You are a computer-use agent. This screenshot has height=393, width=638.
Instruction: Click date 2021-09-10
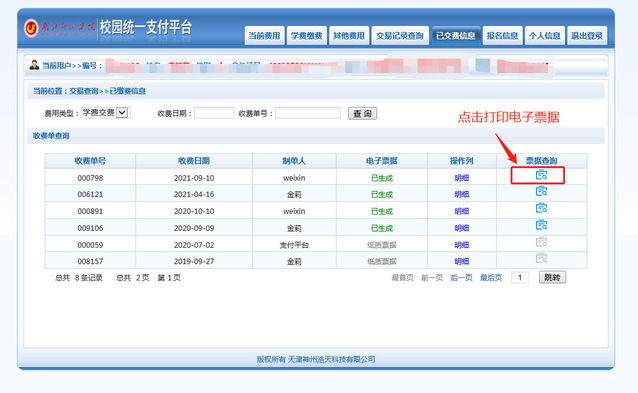194,178
